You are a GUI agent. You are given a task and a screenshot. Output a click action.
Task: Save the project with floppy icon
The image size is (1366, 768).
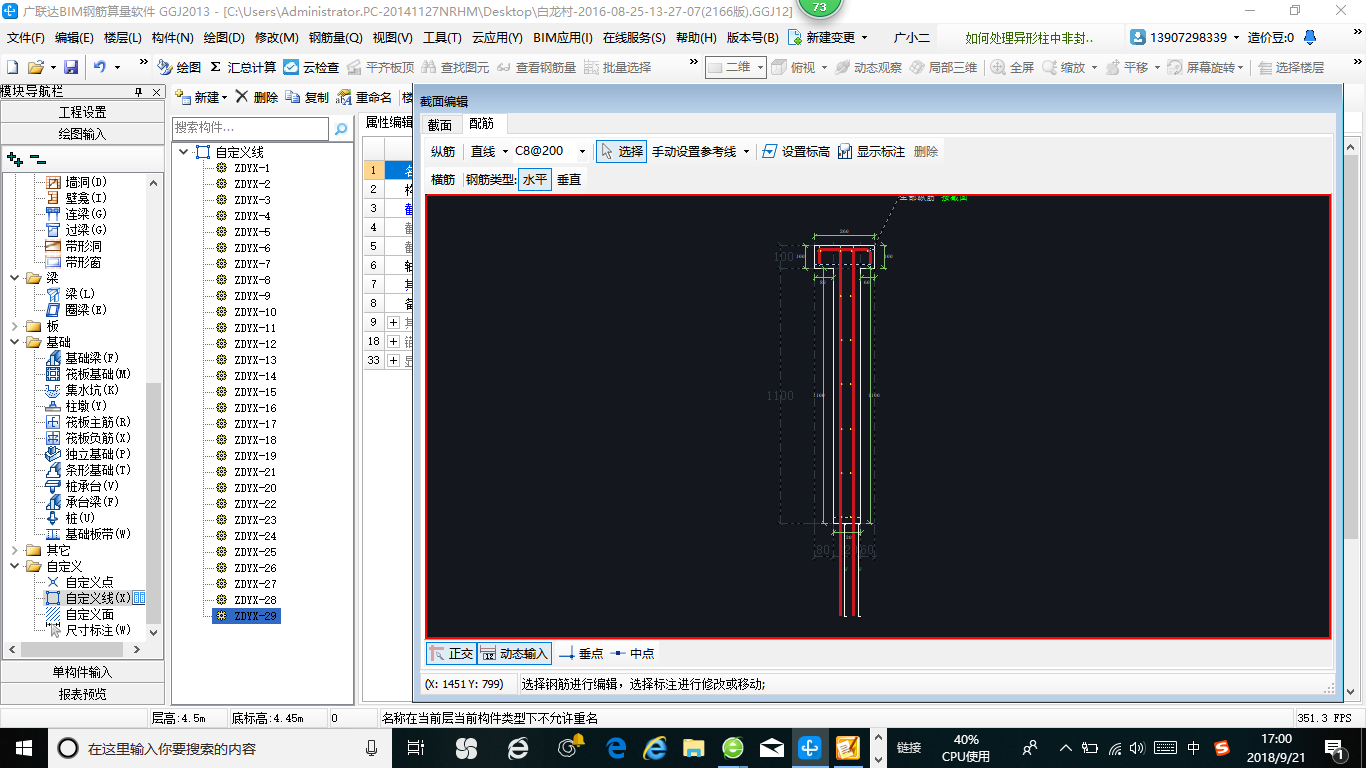click(x=71, y=67)
